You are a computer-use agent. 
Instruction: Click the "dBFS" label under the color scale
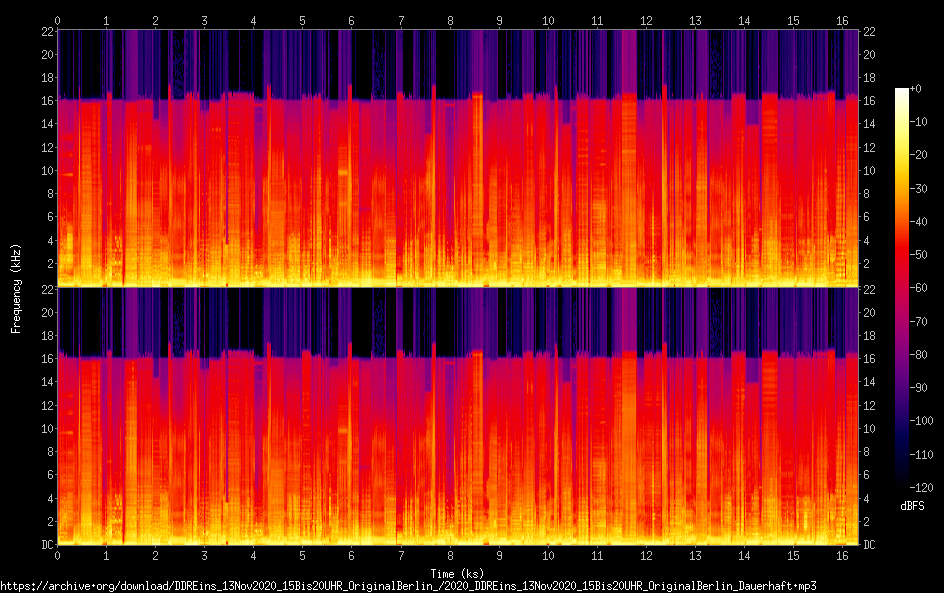(912, 506)
